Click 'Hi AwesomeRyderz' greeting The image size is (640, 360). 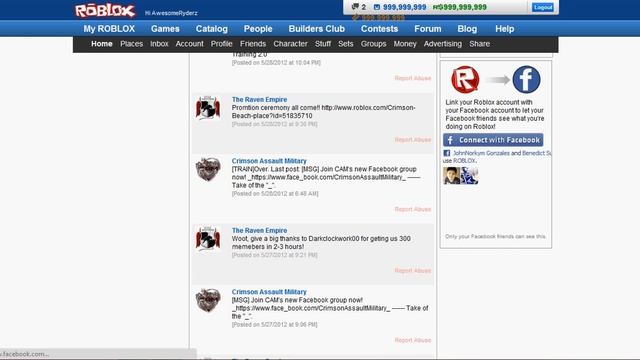tap(171, 13)
